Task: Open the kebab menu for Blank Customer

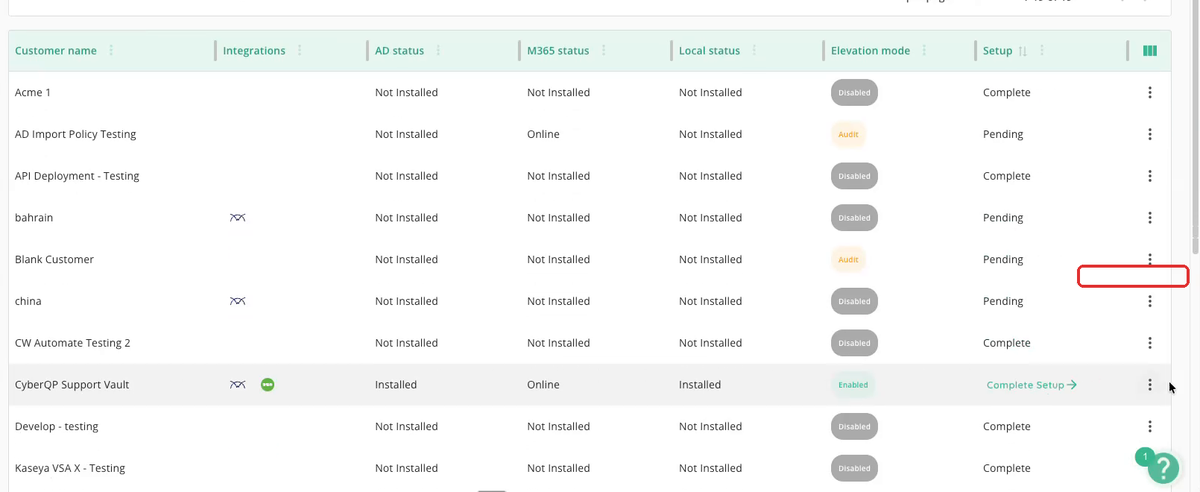Action: (1150, 259)
